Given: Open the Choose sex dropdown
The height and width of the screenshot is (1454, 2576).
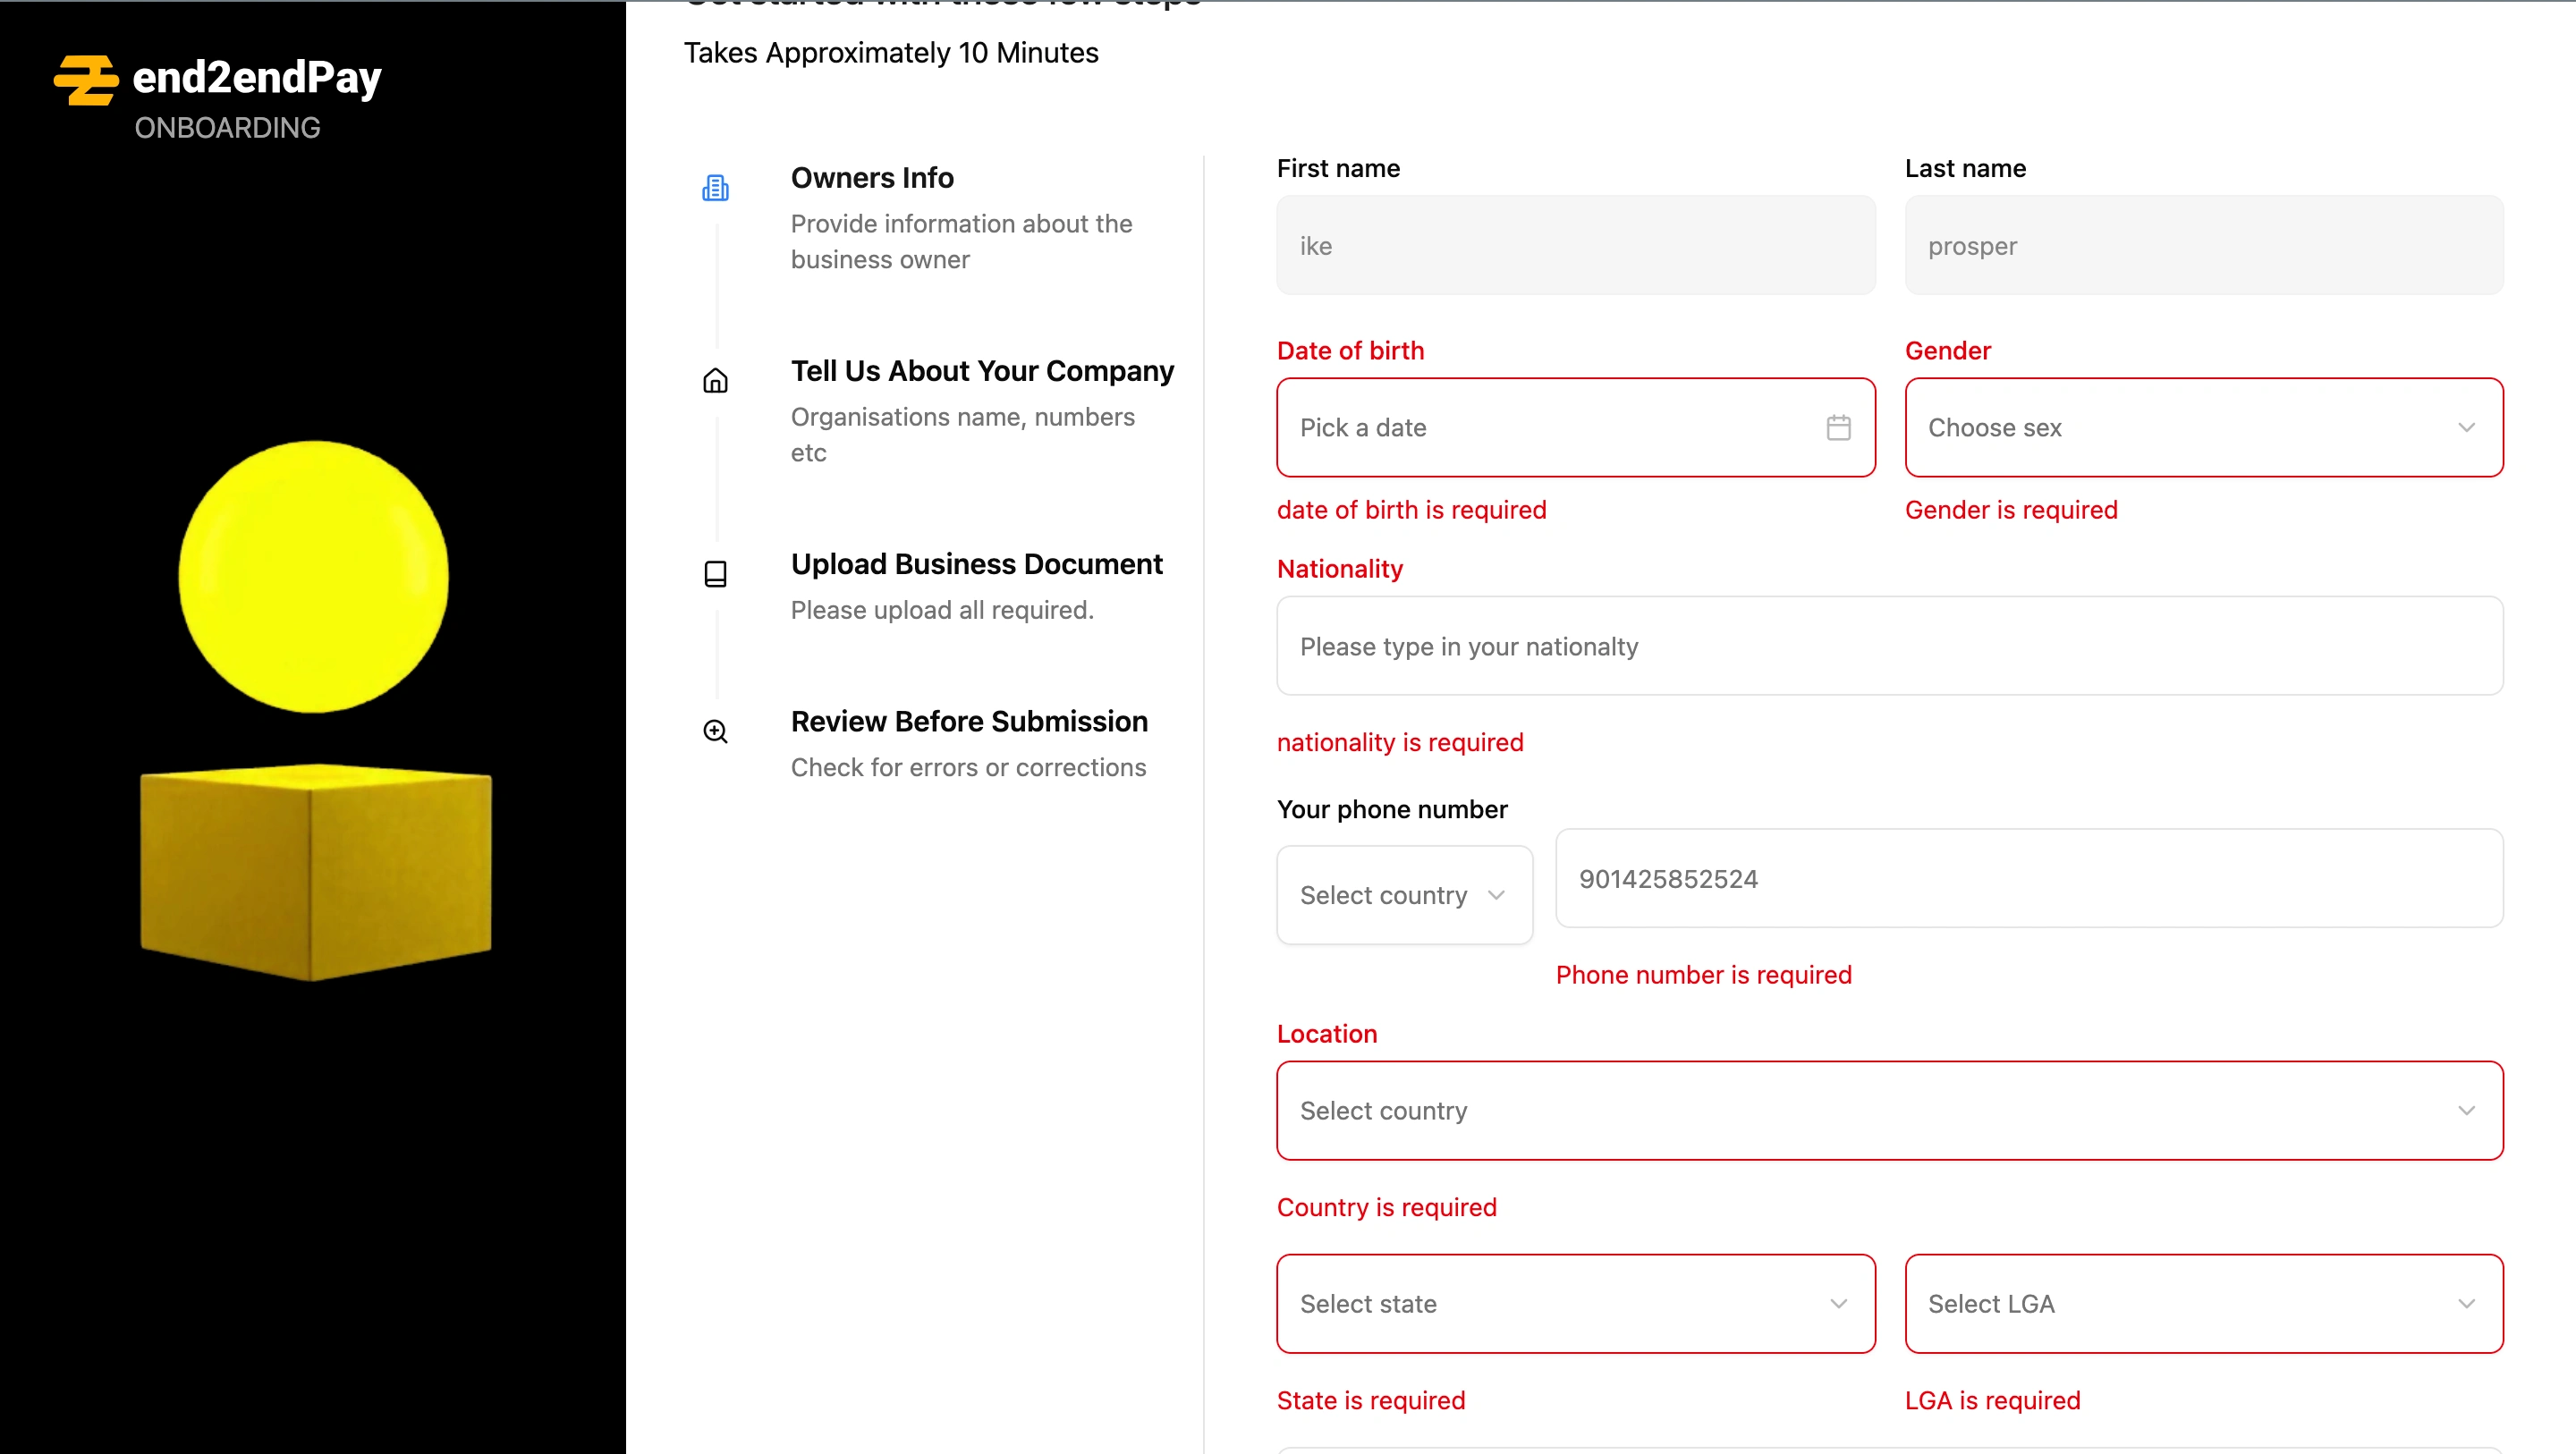Looking at the screenshot, I should pyautogui.click(x=2203, y=428).
